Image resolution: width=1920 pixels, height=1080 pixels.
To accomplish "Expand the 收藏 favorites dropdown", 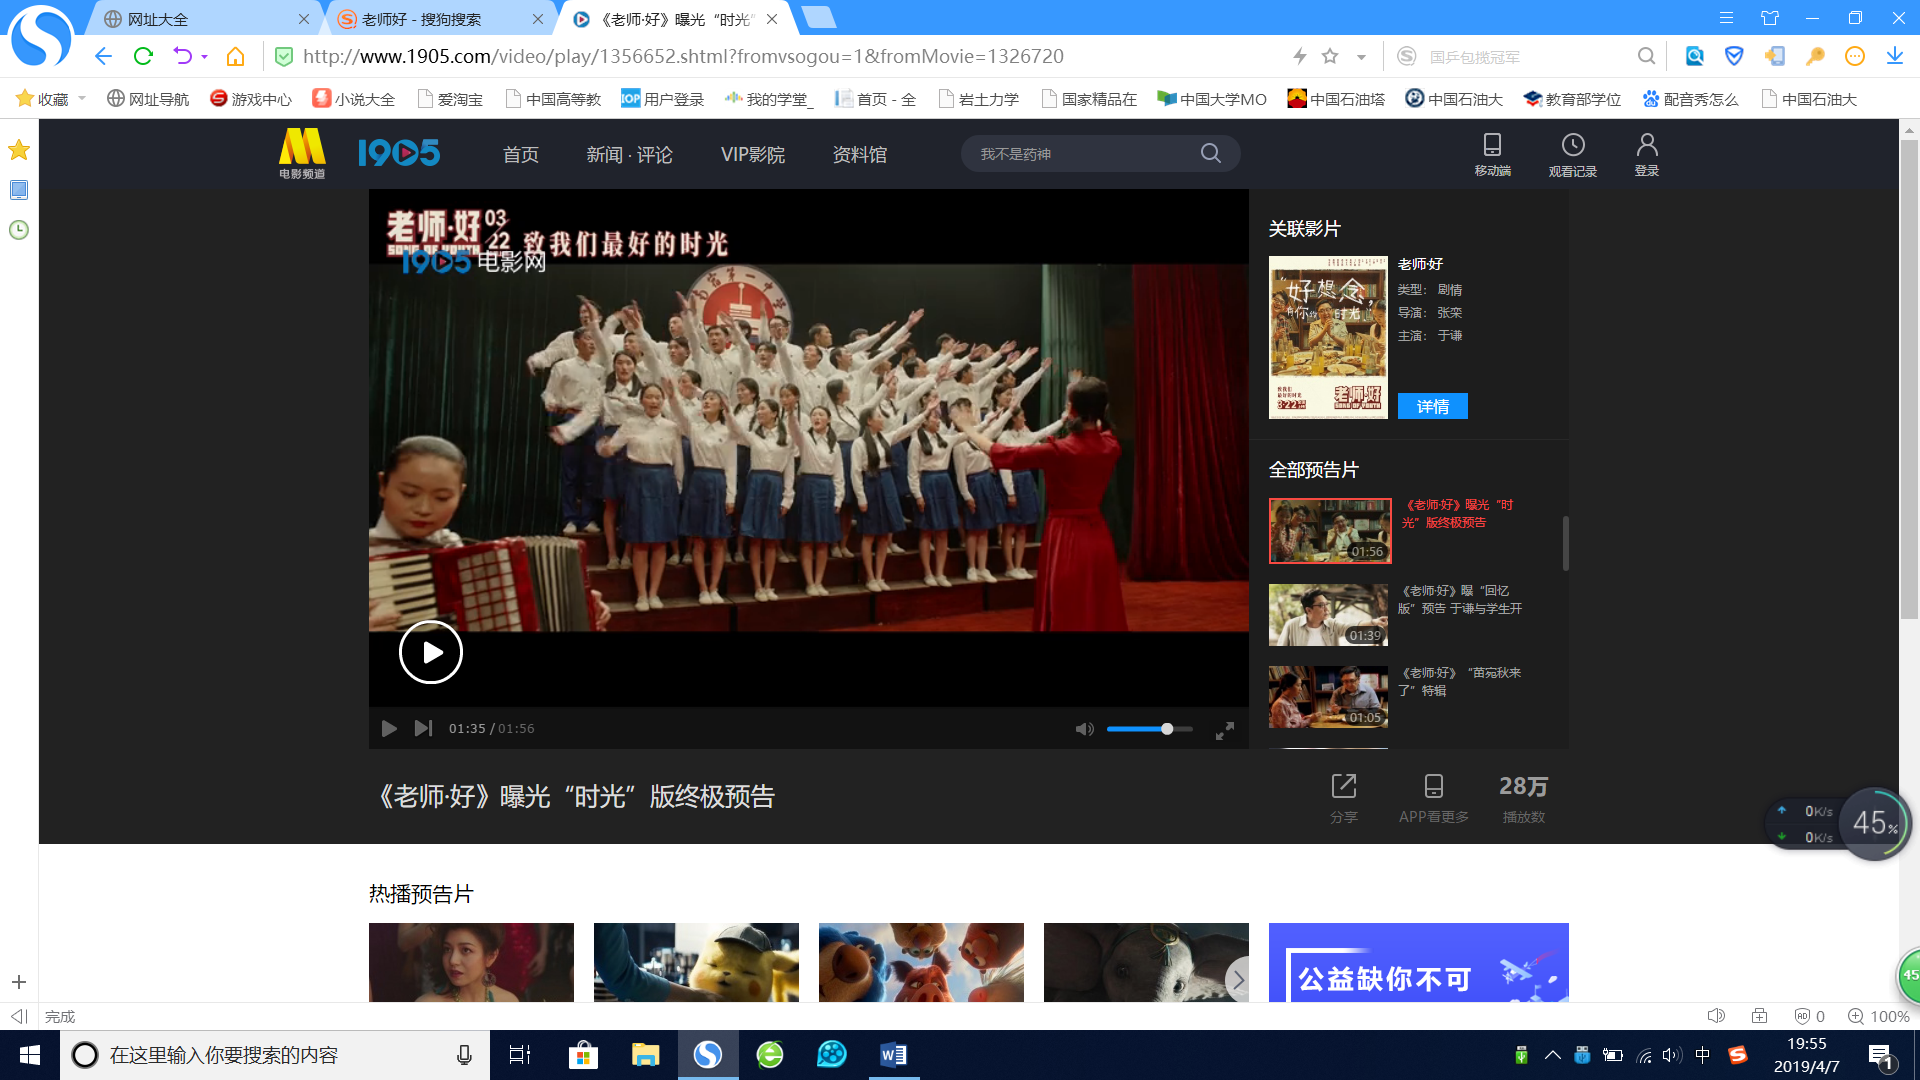I will [x=82, y=98].
